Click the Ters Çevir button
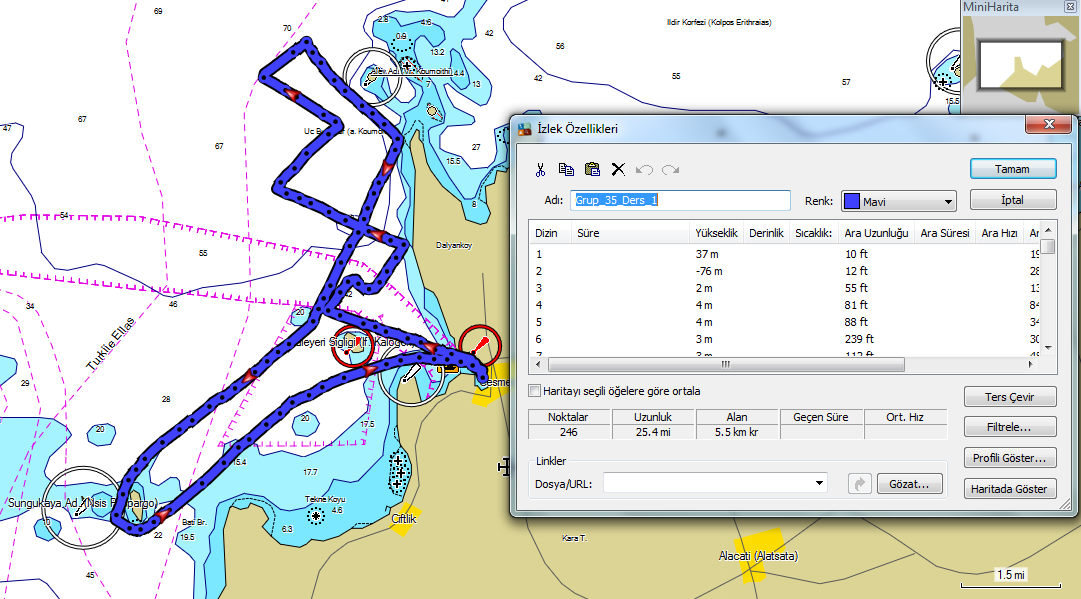This screenshot has width=1081, height=599. coord(1010,397)
